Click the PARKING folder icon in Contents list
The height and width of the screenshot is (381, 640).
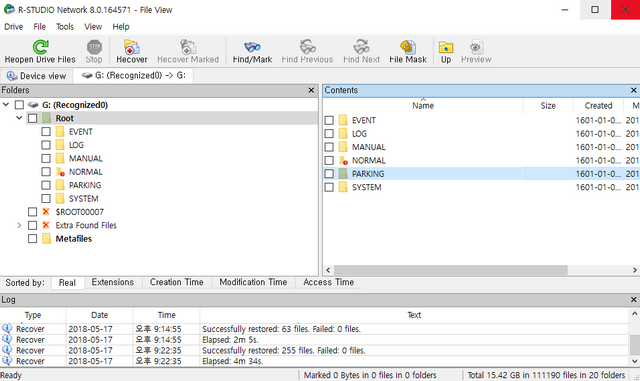pos(343,174)
